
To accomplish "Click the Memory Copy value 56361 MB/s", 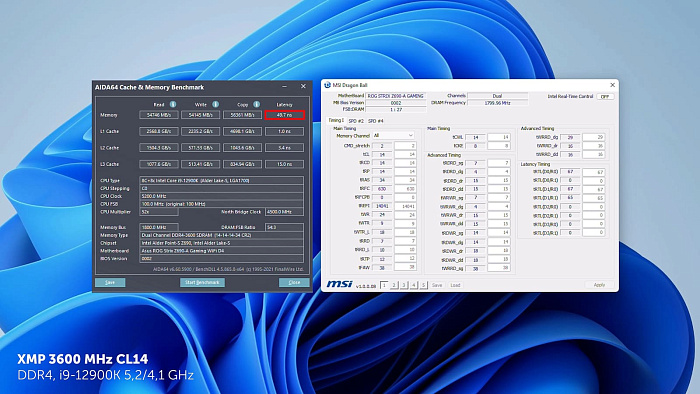I will pyautogui.click(x=242, y=115).
